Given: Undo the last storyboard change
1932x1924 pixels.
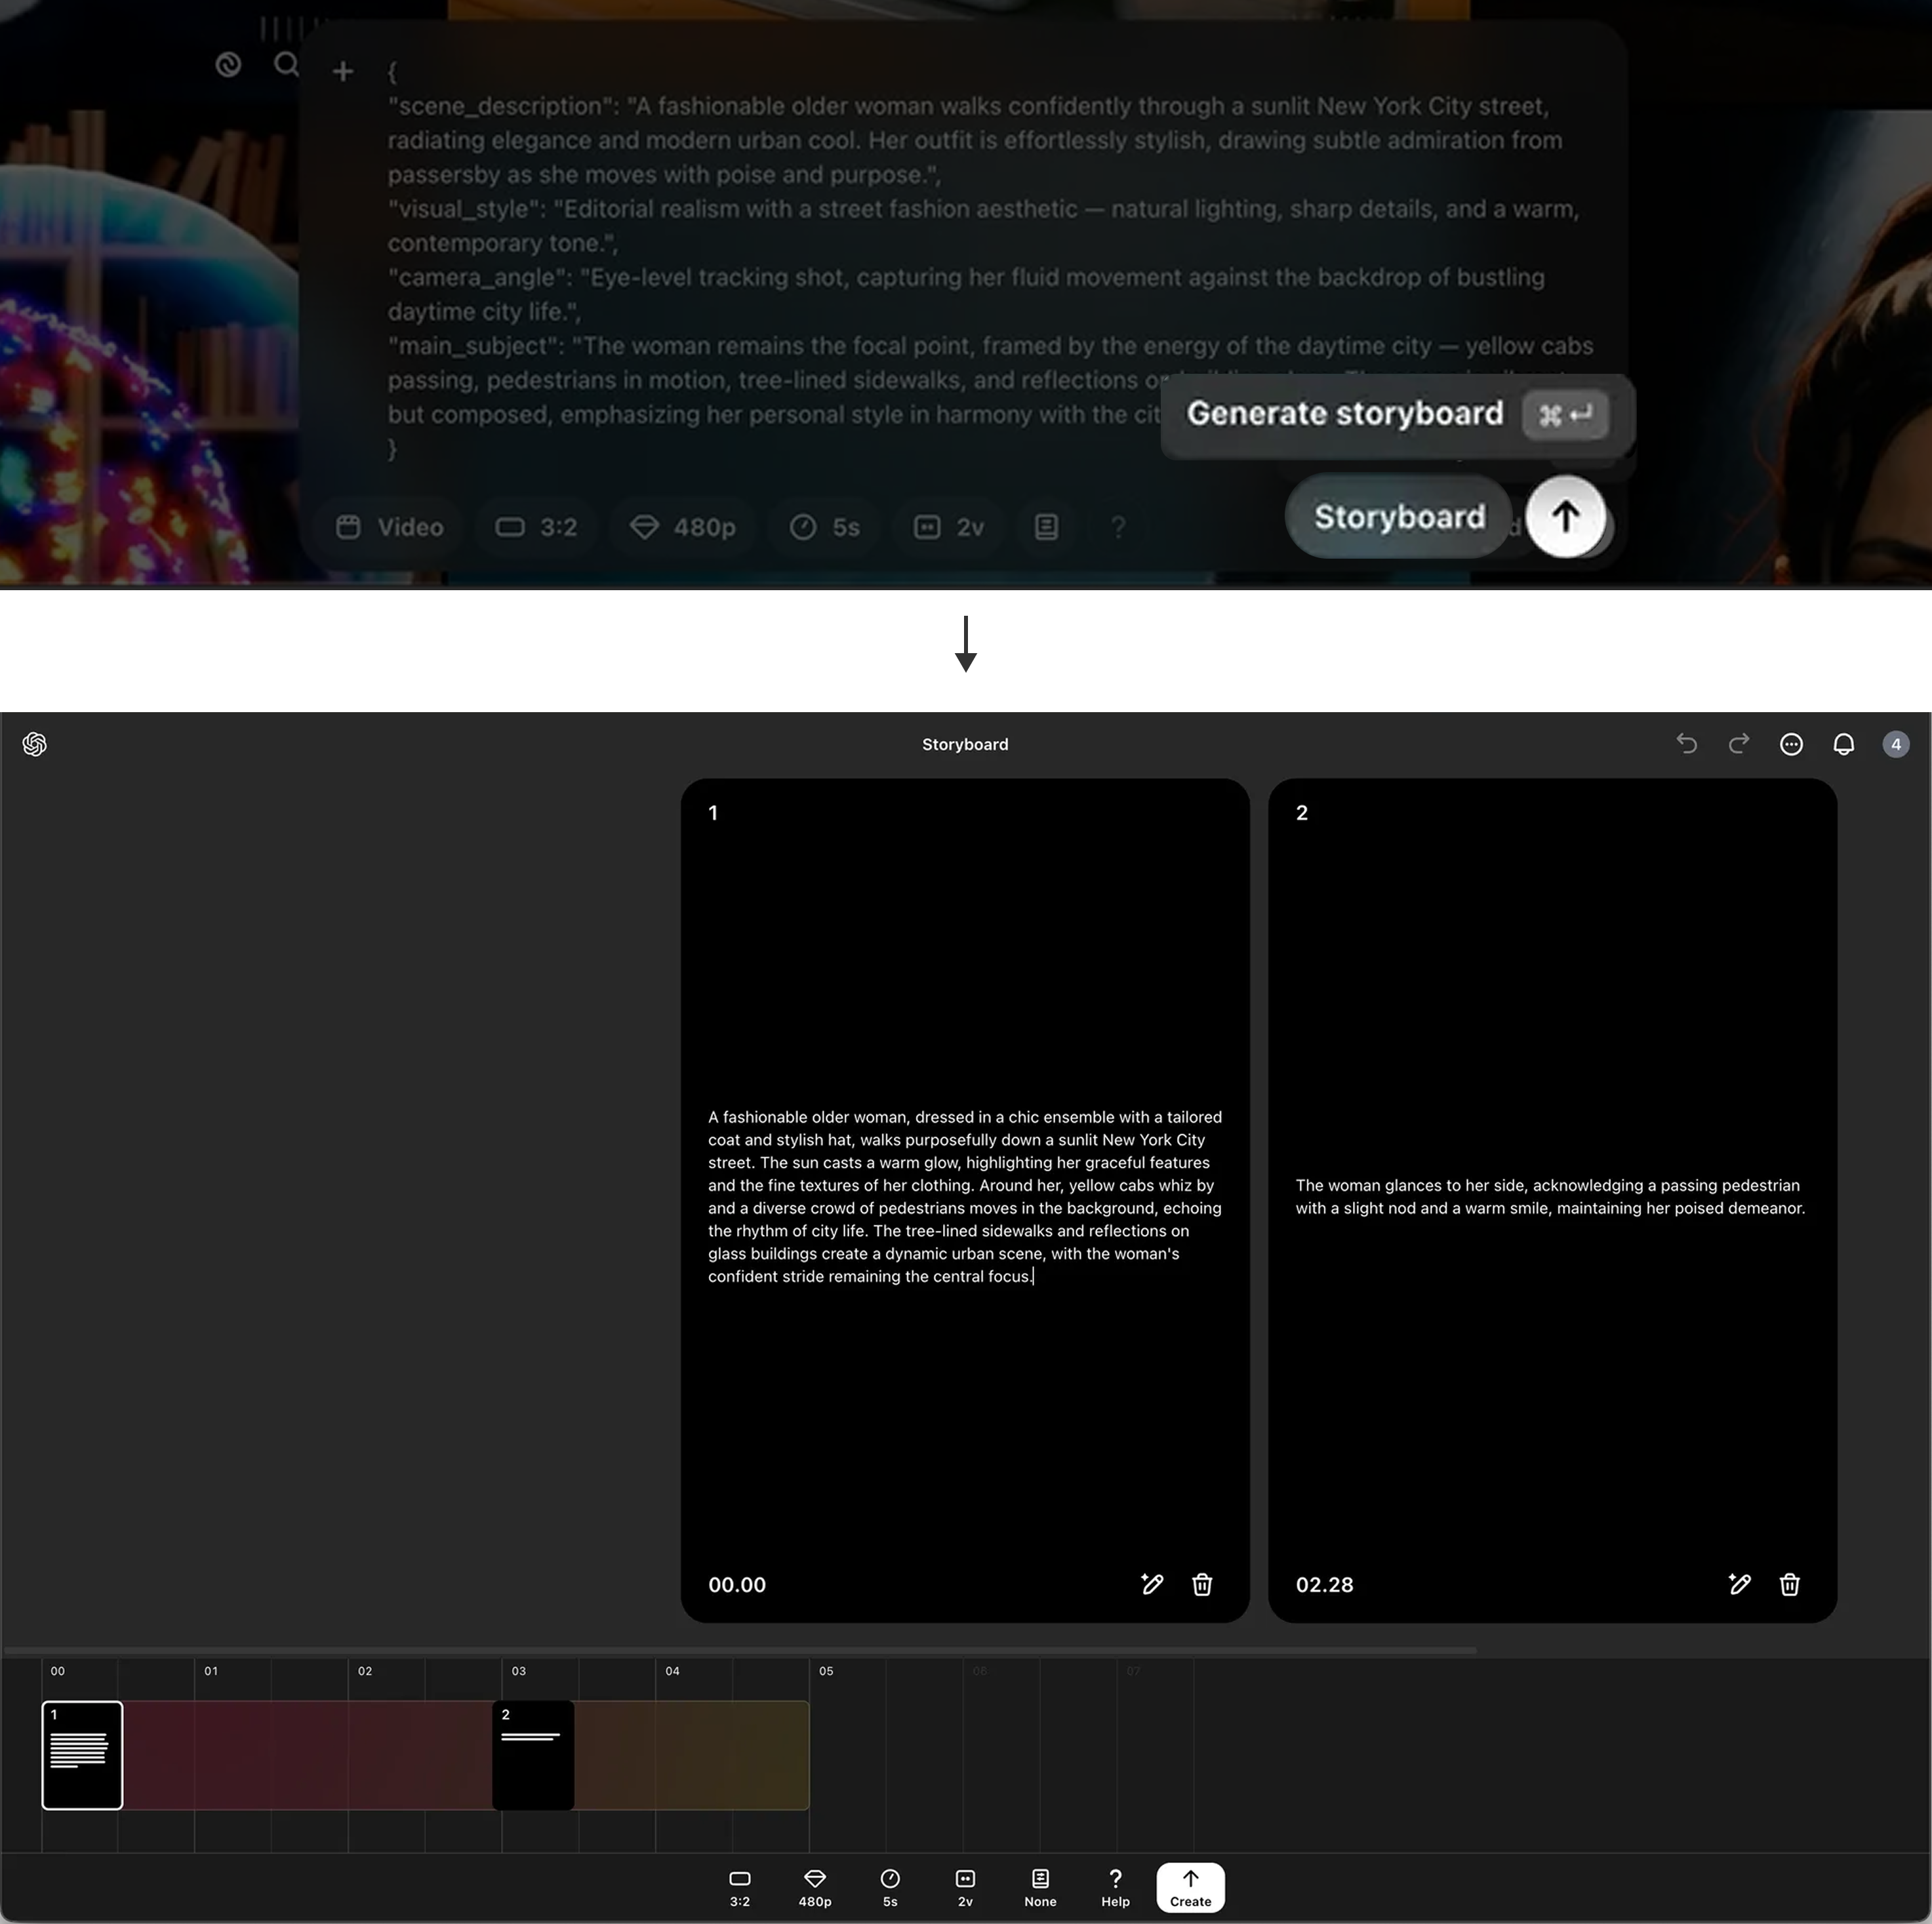Looking at the screenshot, I should pos(1687,744).
